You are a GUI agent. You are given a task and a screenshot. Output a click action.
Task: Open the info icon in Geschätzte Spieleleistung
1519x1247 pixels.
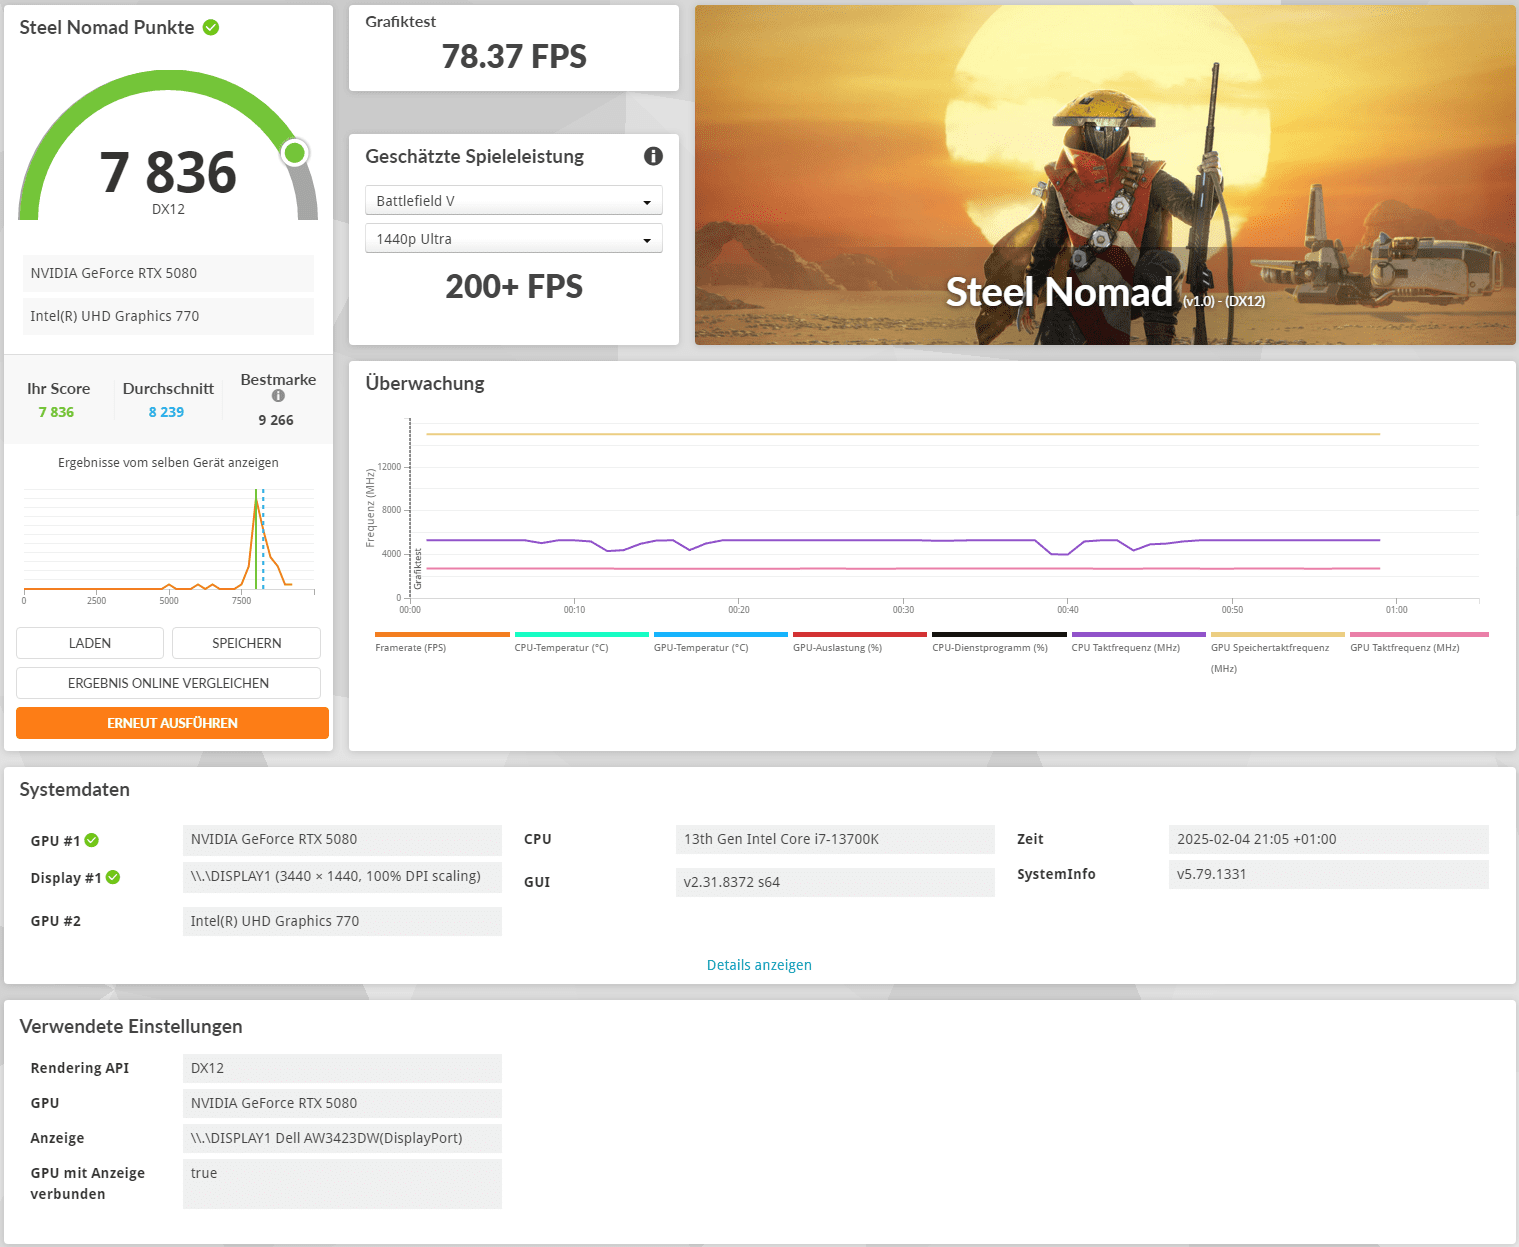point(653,156)
